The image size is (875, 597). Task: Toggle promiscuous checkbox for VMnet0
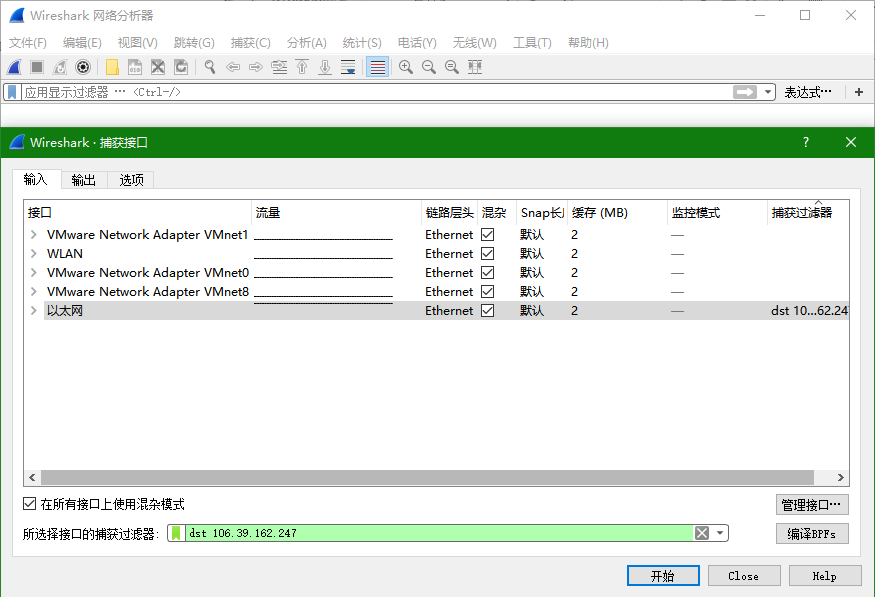pyautogui.click(x=487, y=273)
